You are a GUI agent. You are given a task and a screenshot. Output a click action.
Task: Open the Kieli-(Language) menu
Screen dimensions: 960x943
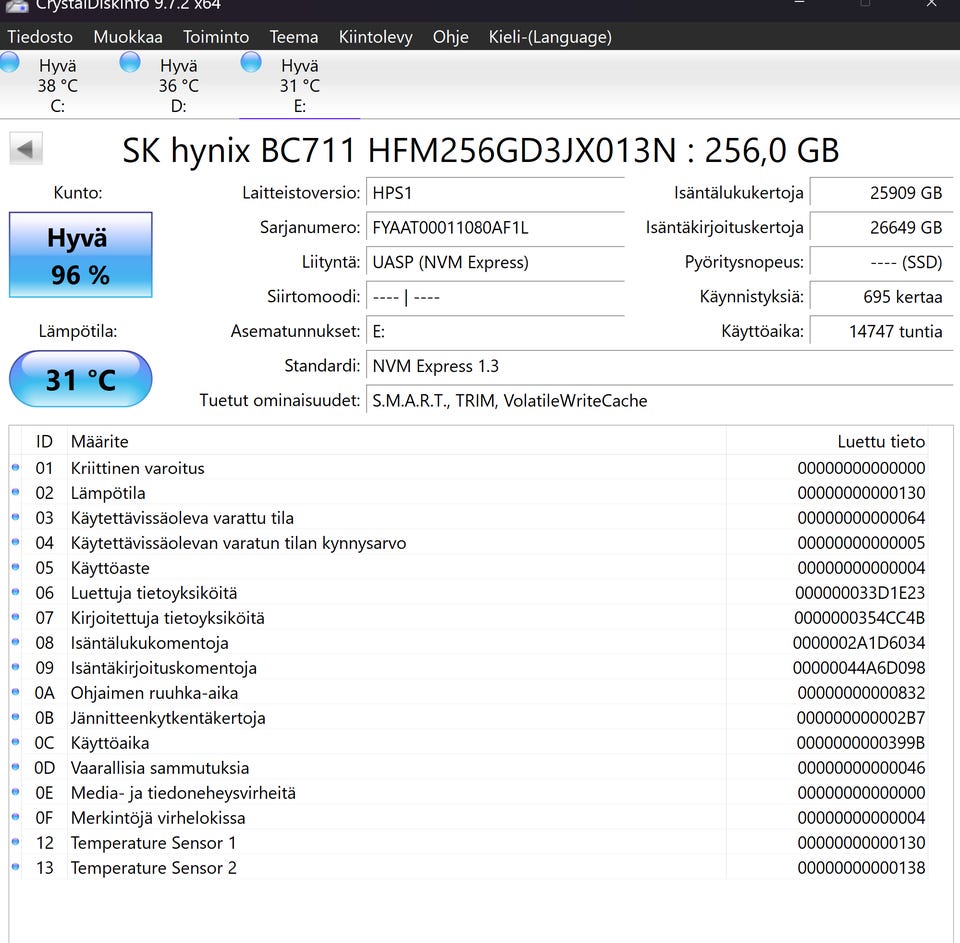coord(550,37)
